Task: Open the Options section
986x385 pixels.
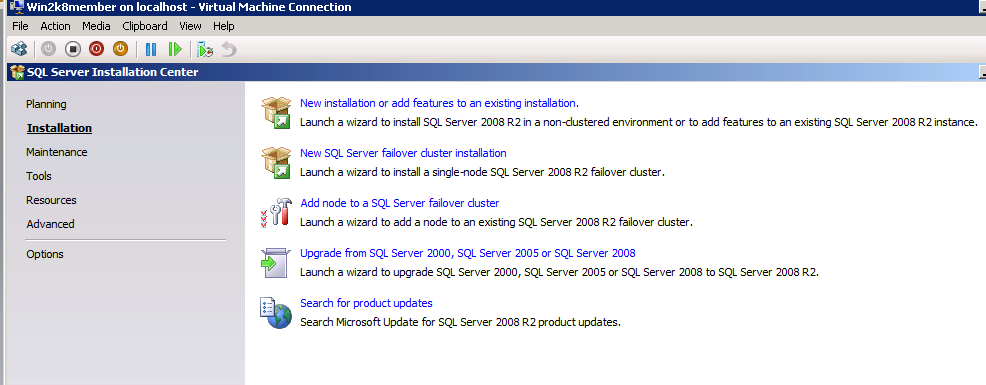Action: [x=45, y=254]
